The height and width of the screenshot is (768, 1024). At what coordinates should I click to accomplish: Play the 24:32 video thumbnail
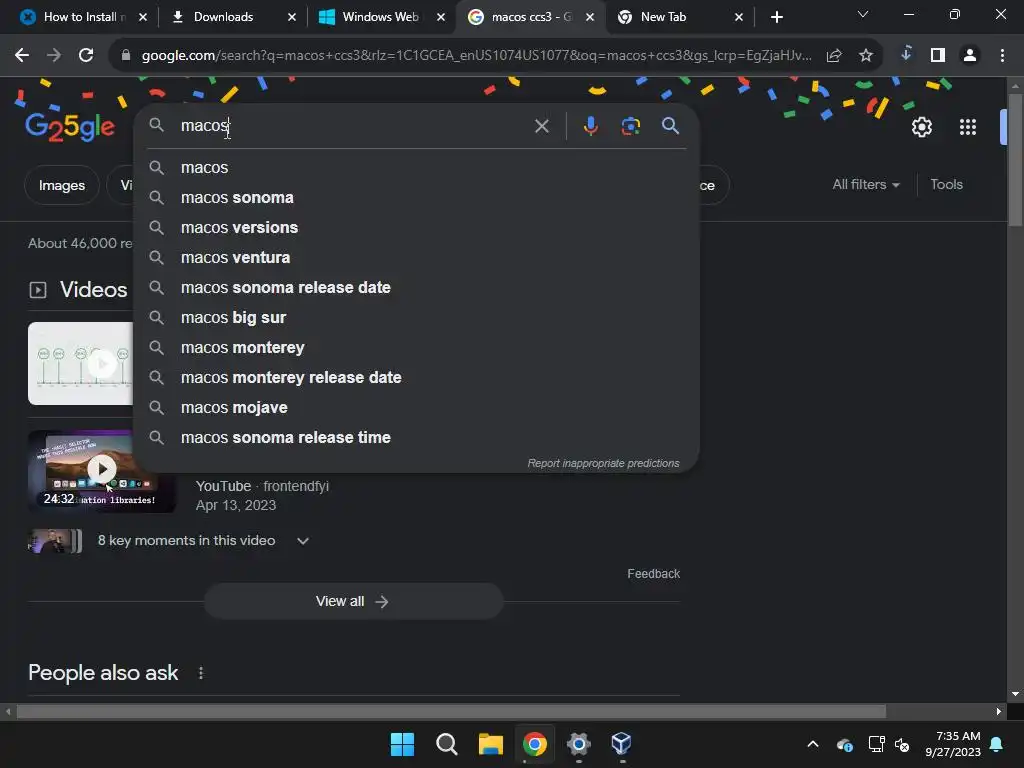point(101,471)
